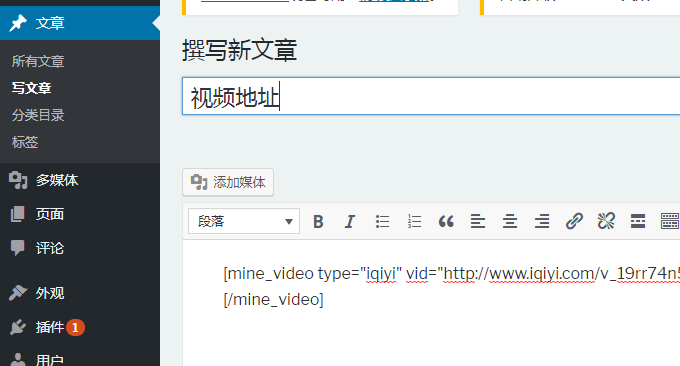Remove link with unlink icon

(x=606, y=222)
